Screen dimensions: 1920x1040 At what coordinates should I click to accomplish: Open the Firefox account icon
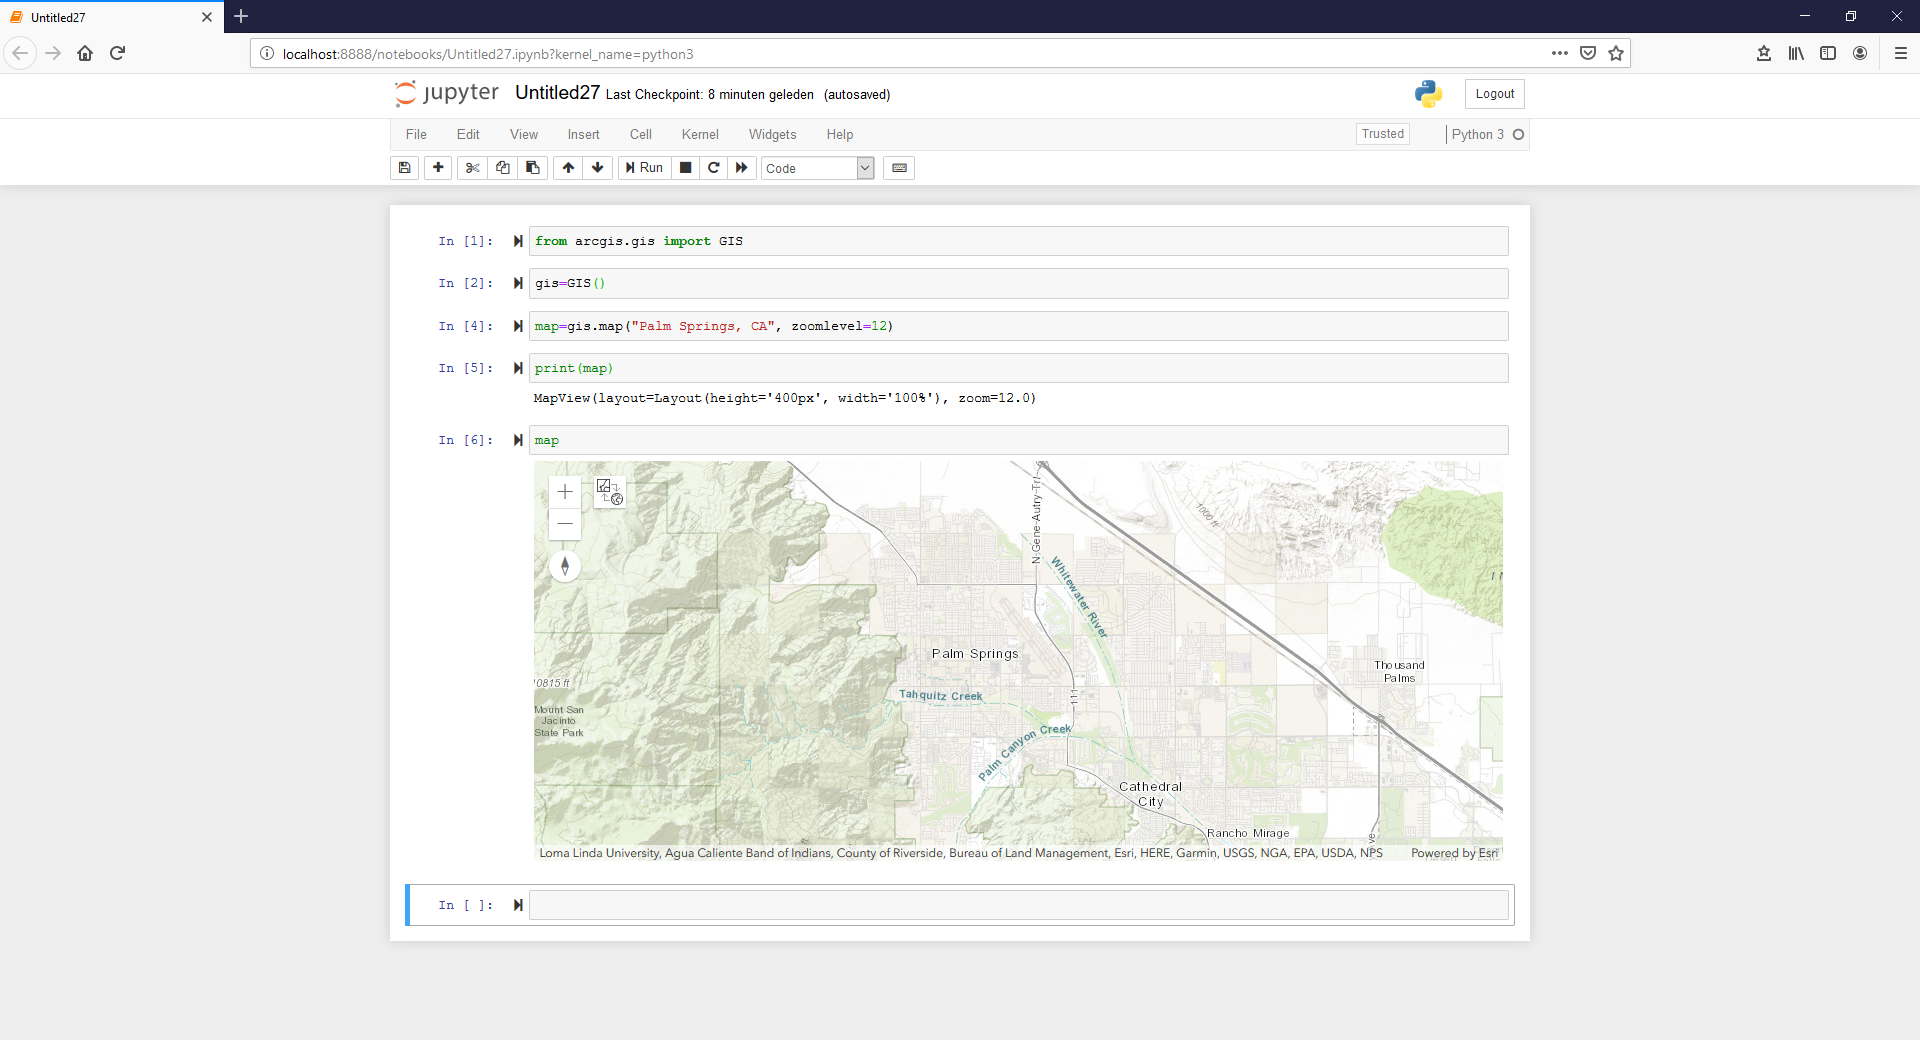click(x=1860, y=53)
